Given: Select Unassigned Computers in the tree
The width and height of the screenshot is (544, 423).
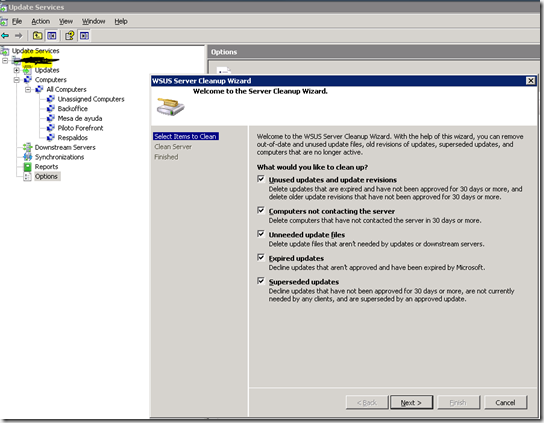Looking at the screenshot, I should coord(91,99).
